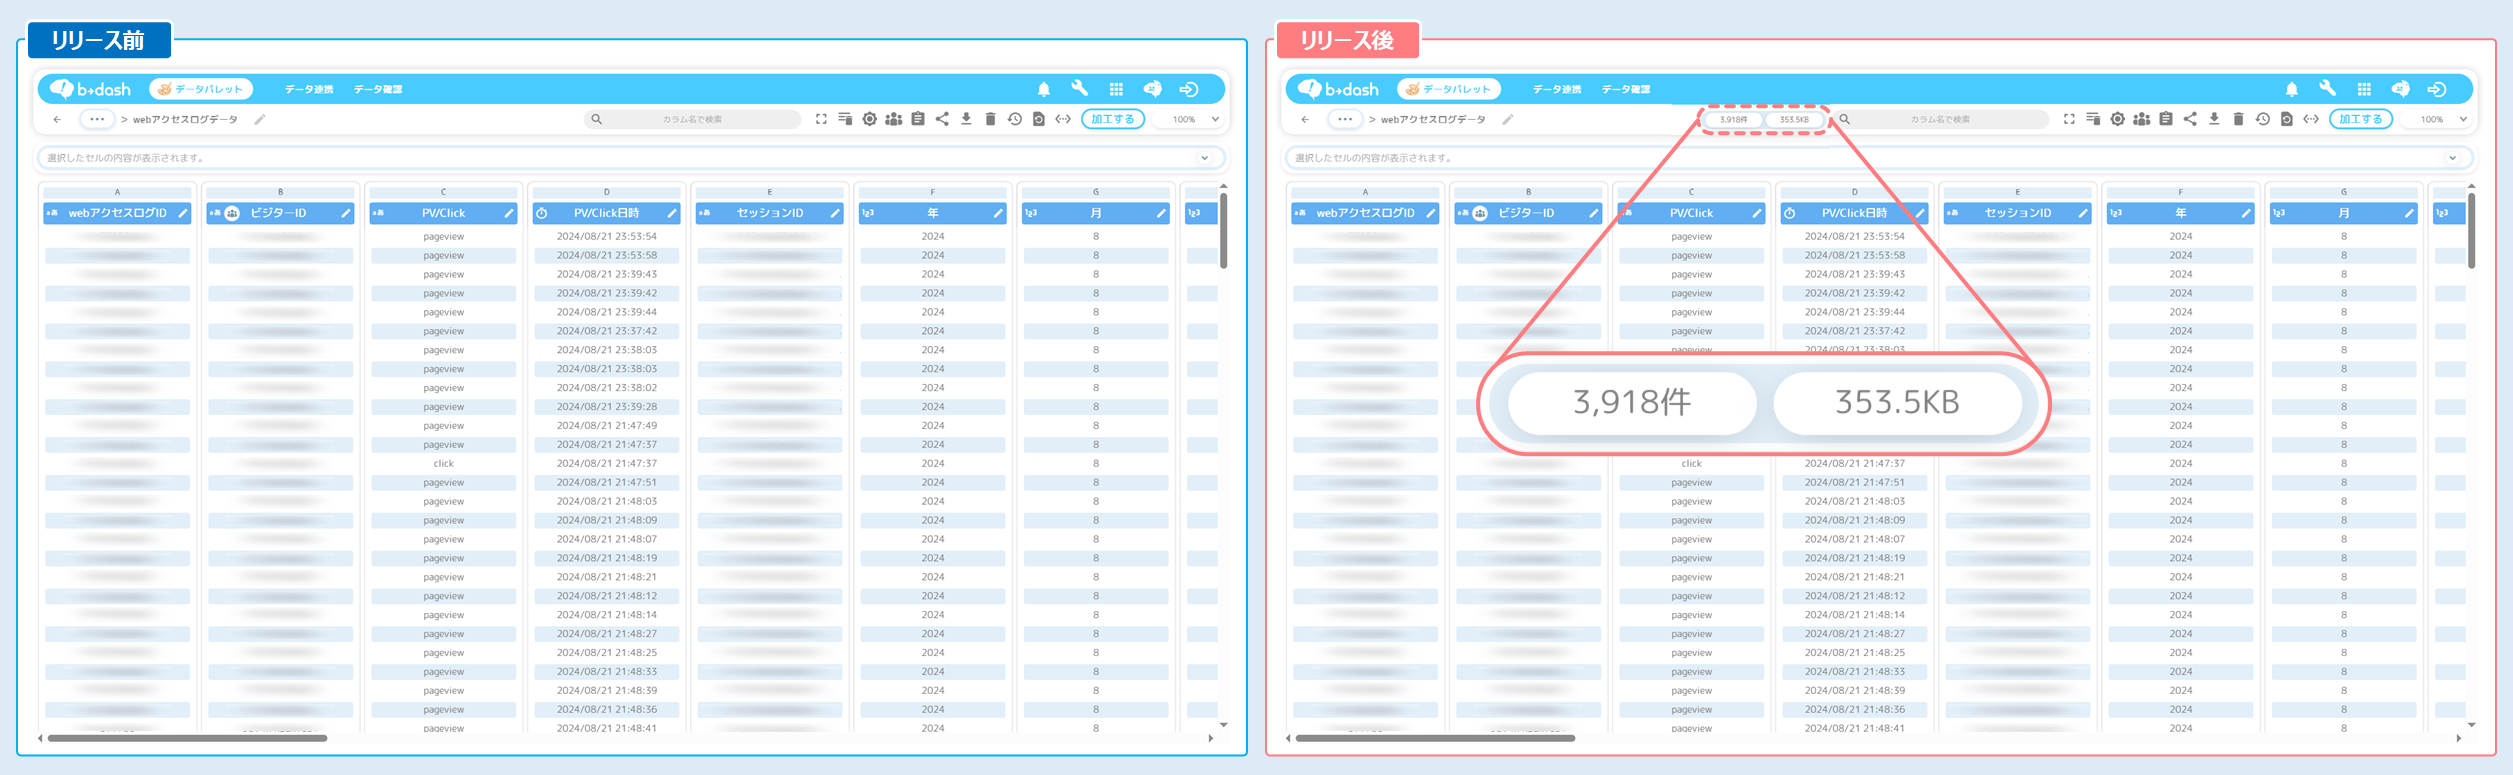Viewport: 2513px width, 775px height.
Task: Click the trash delete icon in リリース後 toolbar
Action: [2238, 119]
